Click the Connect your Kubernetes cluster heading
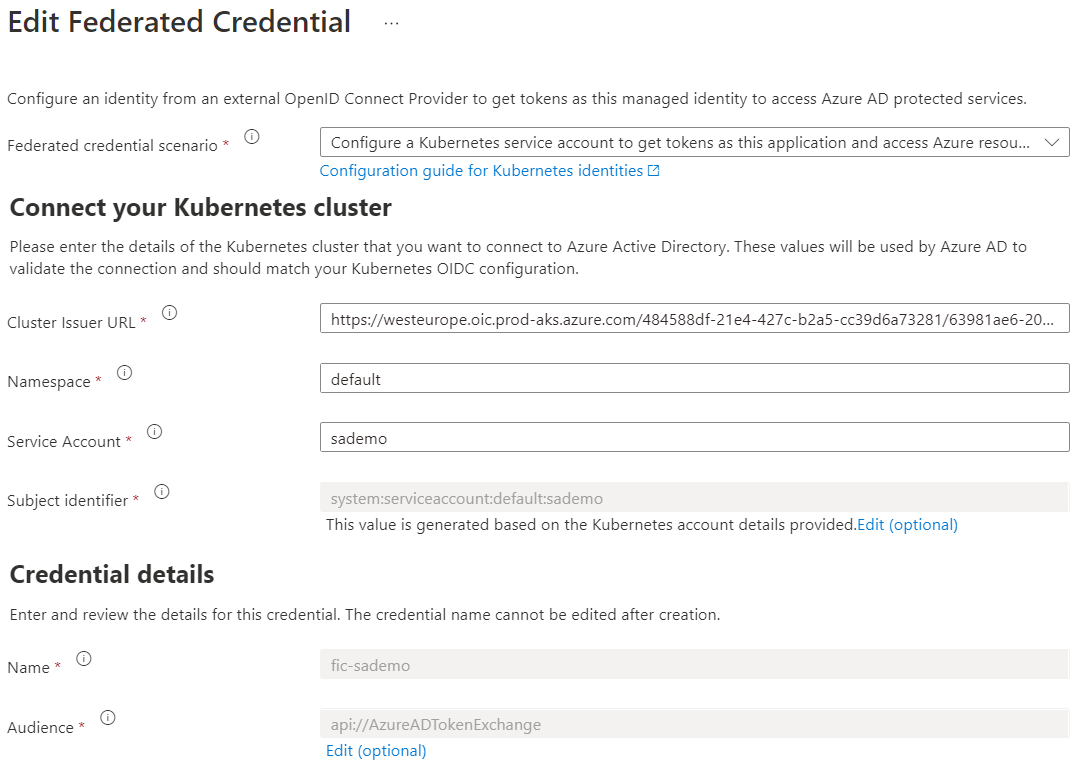The width and height of the screenshot is (1080, 764). [200, 208]
